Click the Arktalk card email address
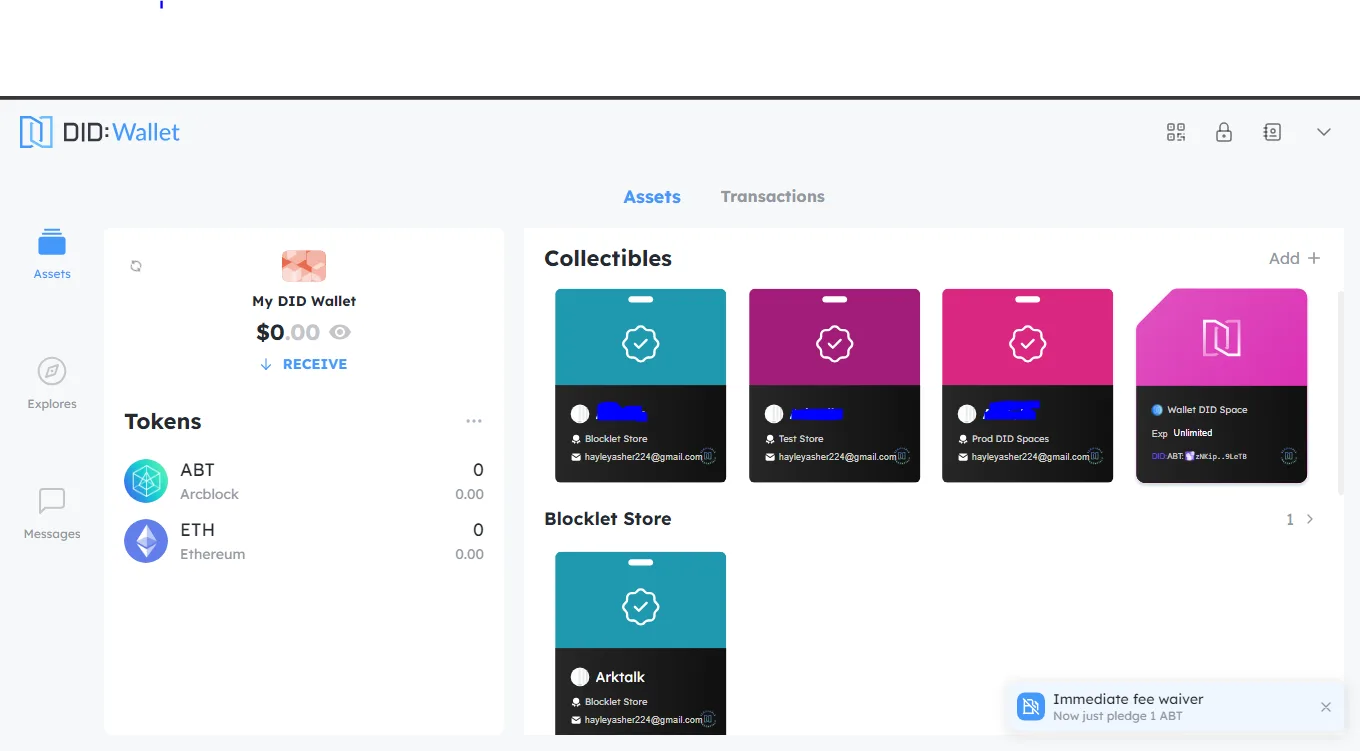 point(643,720)
